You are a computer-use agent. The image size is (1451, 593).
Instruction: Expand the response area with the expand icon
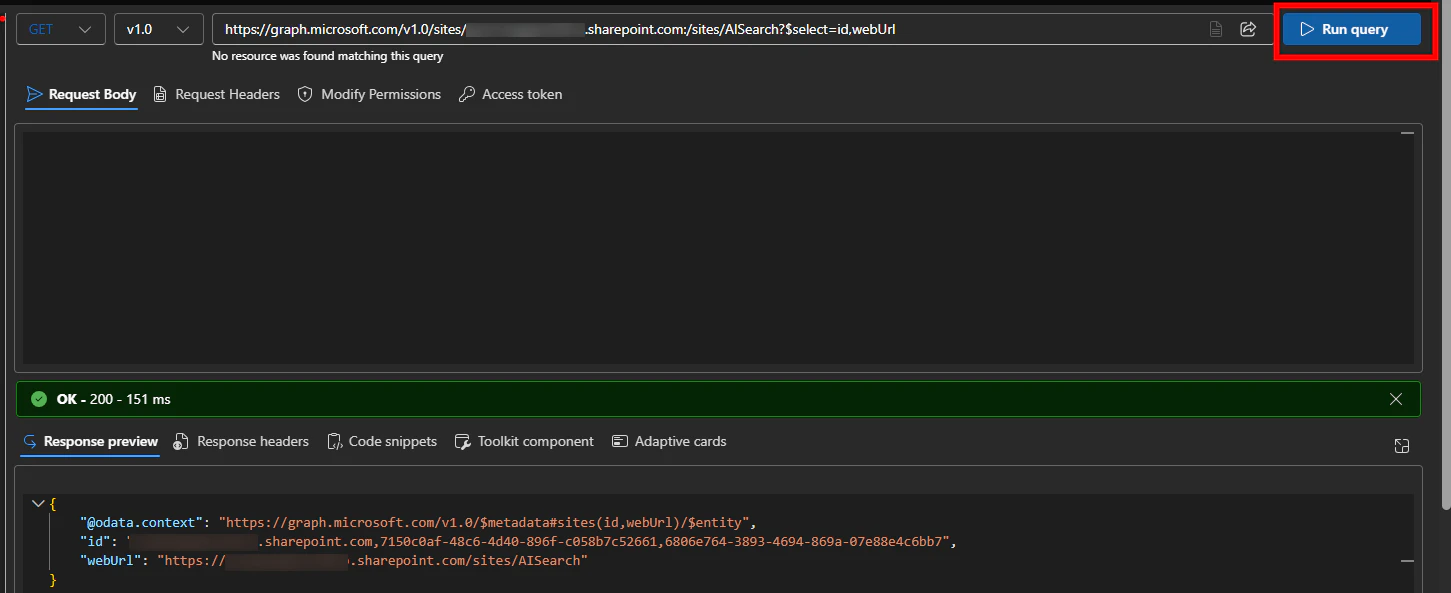click(1402, 446)
